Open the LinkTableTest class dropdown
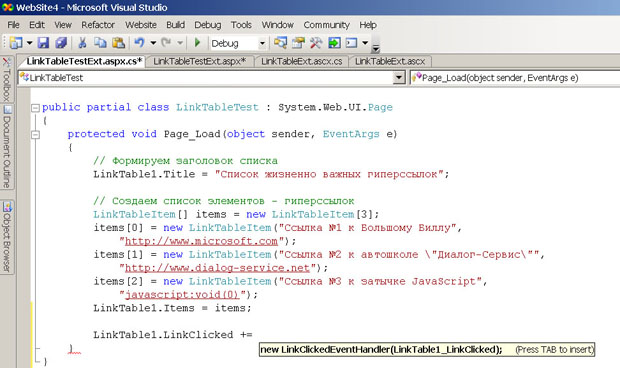 [x=399, y=77]
